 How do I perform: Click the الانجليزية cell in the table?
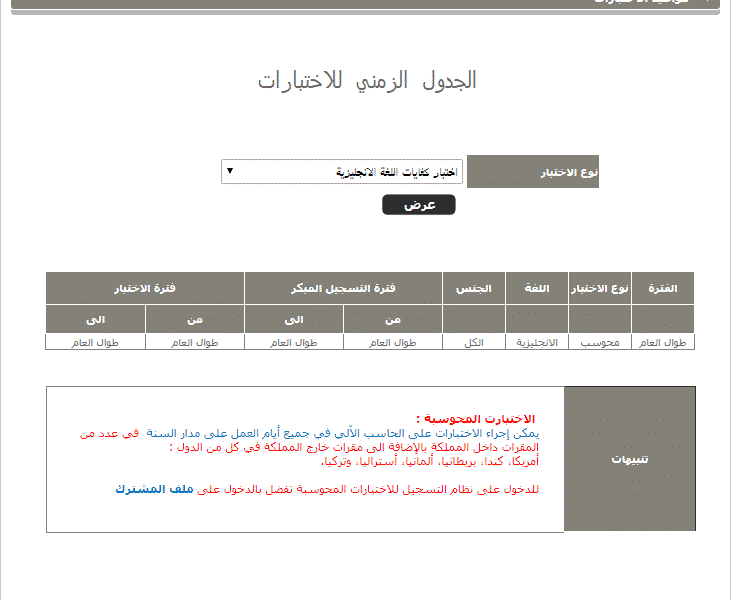pos(537,343)
